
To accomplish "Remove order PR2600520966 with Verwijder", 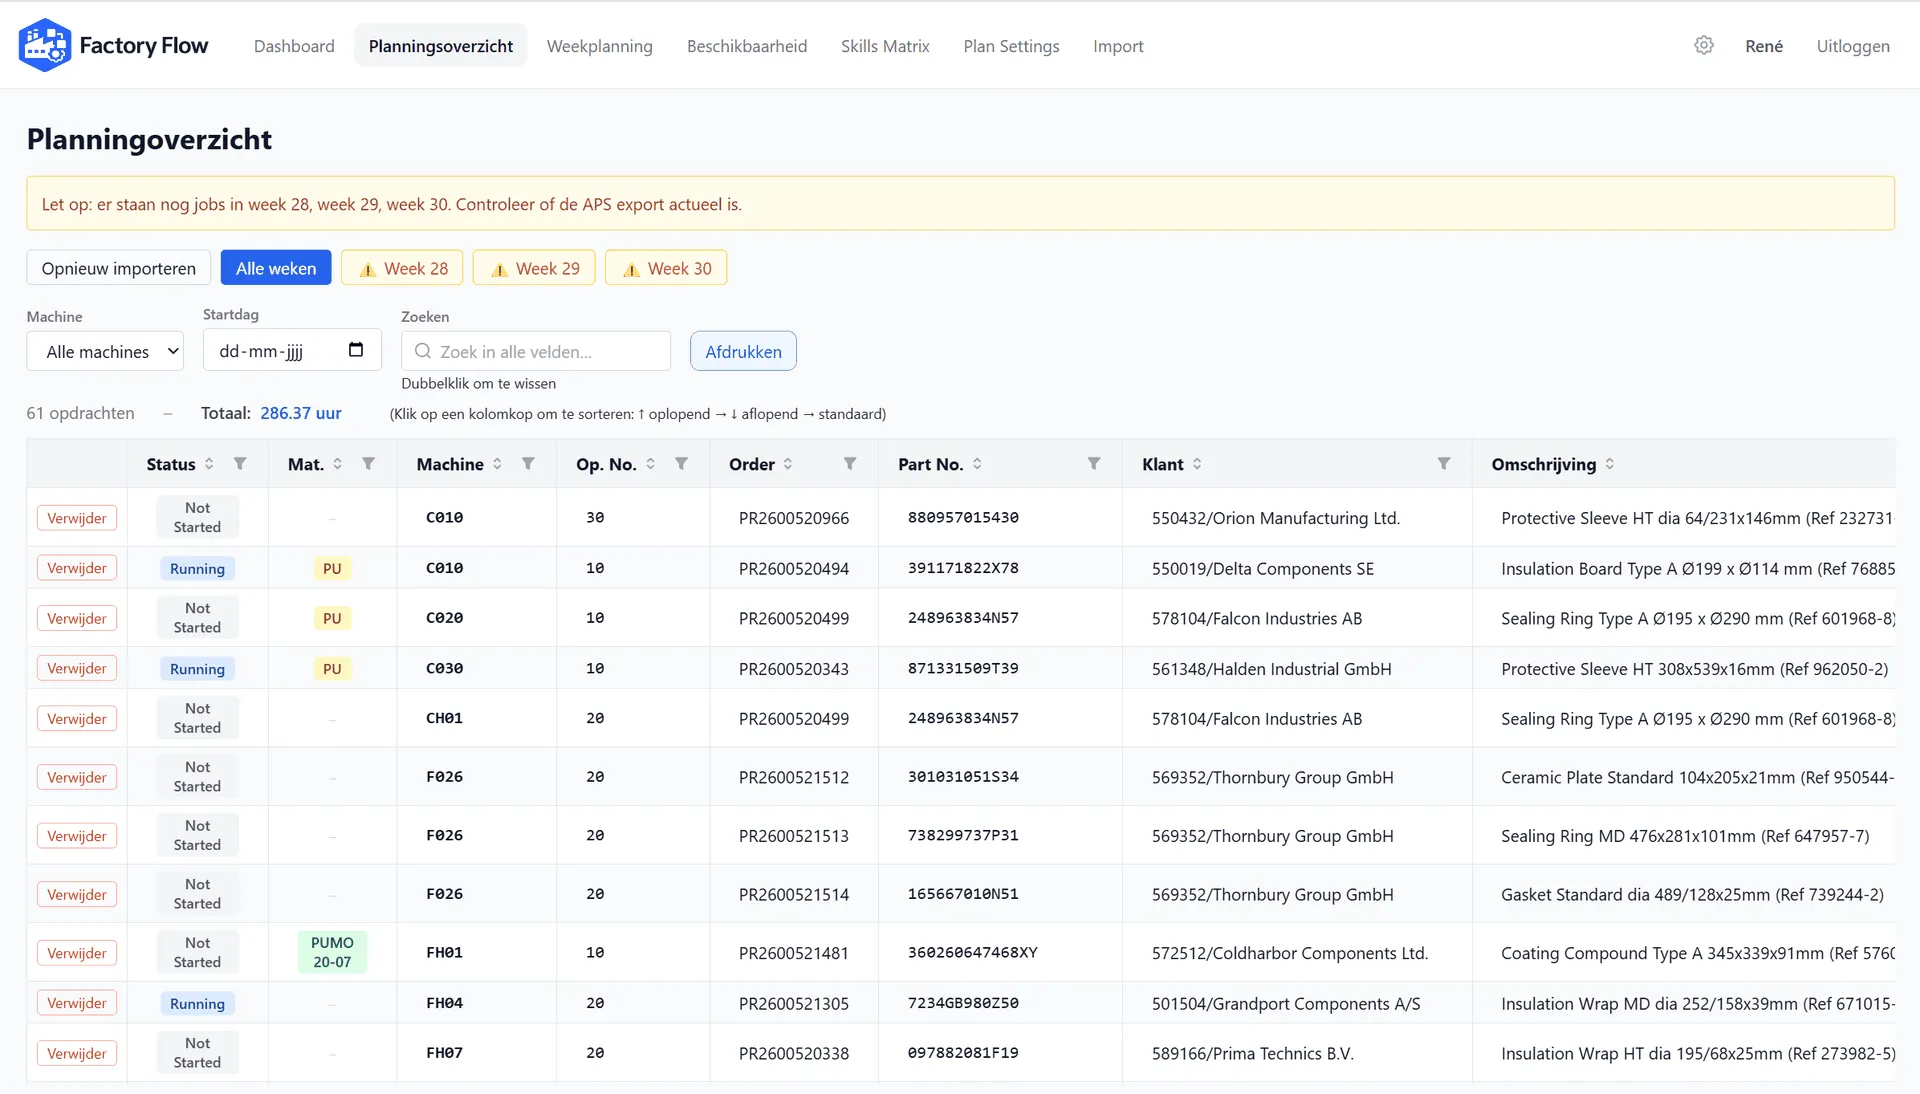I will (x=77, y=518).
